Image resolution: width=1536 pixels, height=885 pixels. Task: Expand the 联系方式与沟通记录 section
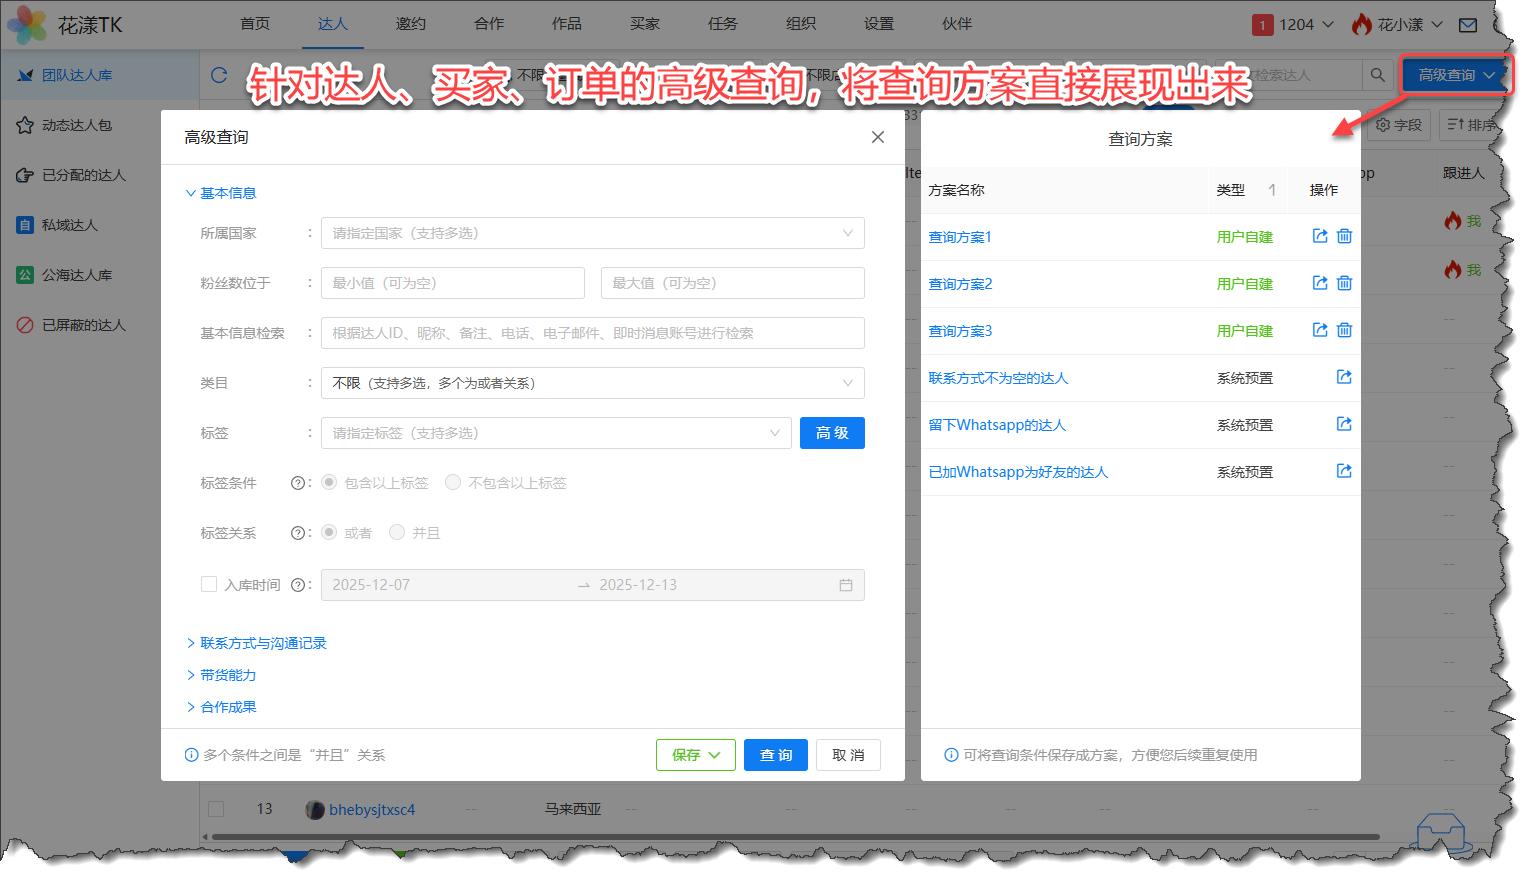tap(262, 643)
